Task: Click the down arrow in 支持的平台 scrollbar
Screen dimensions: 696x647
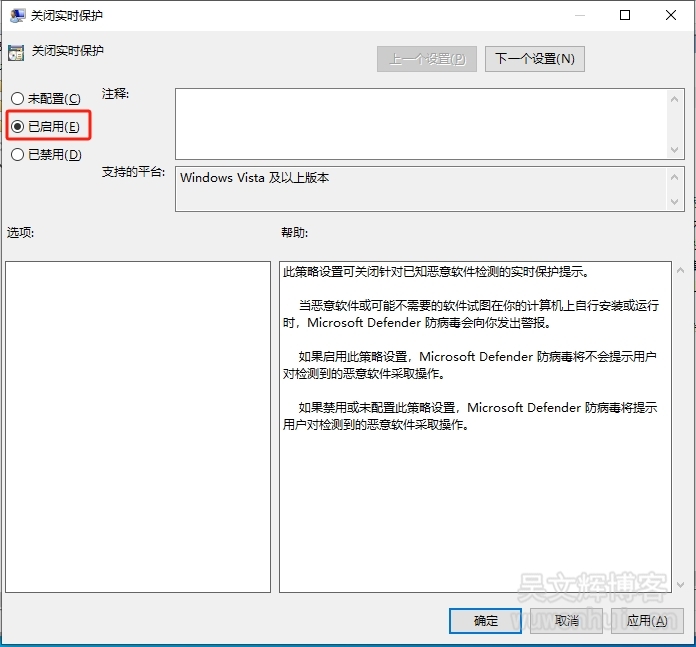Action: click(x=675, y=202)
